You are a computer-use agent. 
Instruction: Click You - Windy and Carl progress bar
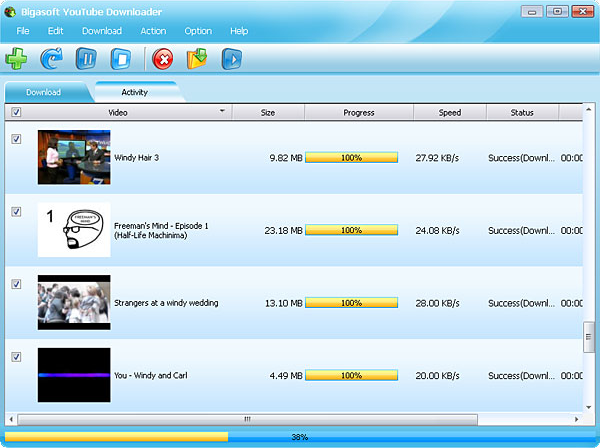(x=351, y=375)
